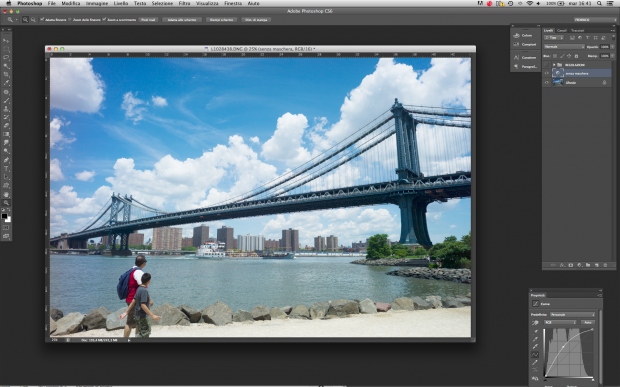Click the zoom-out magnifier in options bar

(x=33, y=19)
